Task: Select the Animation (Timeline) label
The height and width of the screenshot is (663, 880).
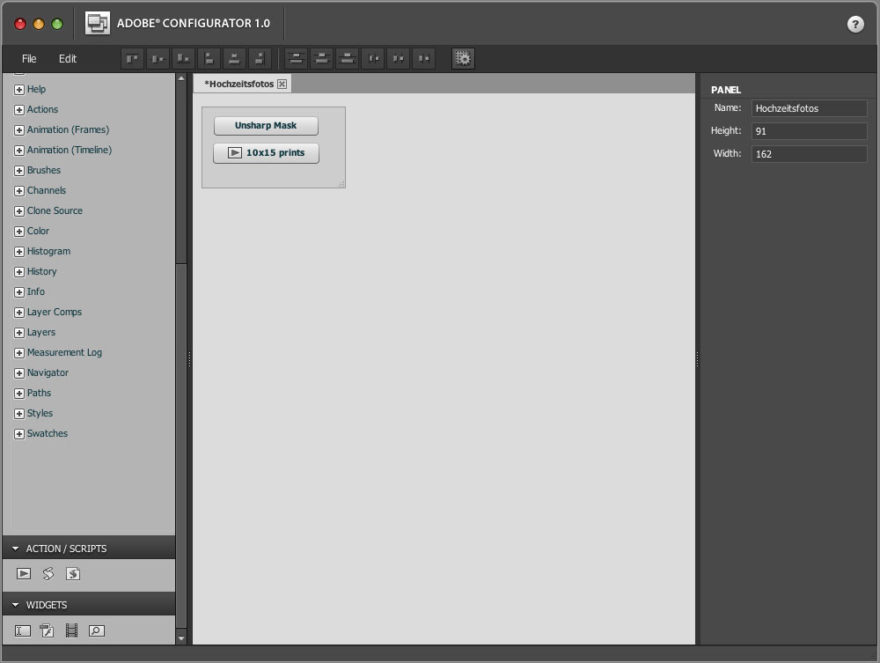Action: point(70,150)
